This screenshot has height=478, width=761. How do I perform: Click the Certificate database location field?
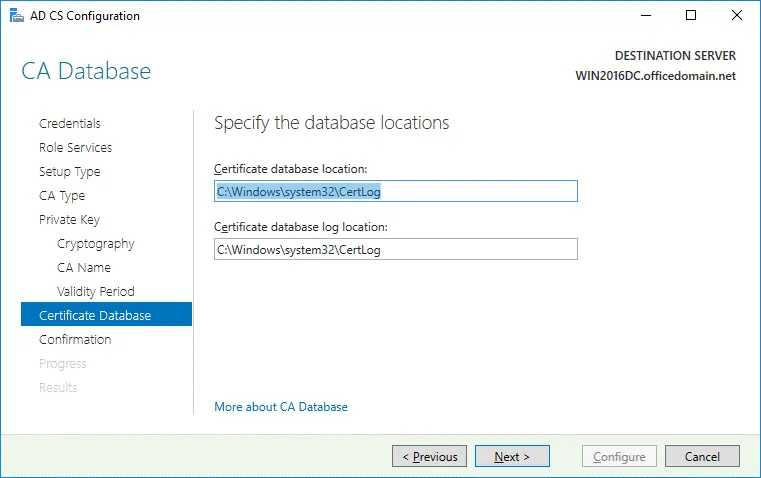[395, 191]
